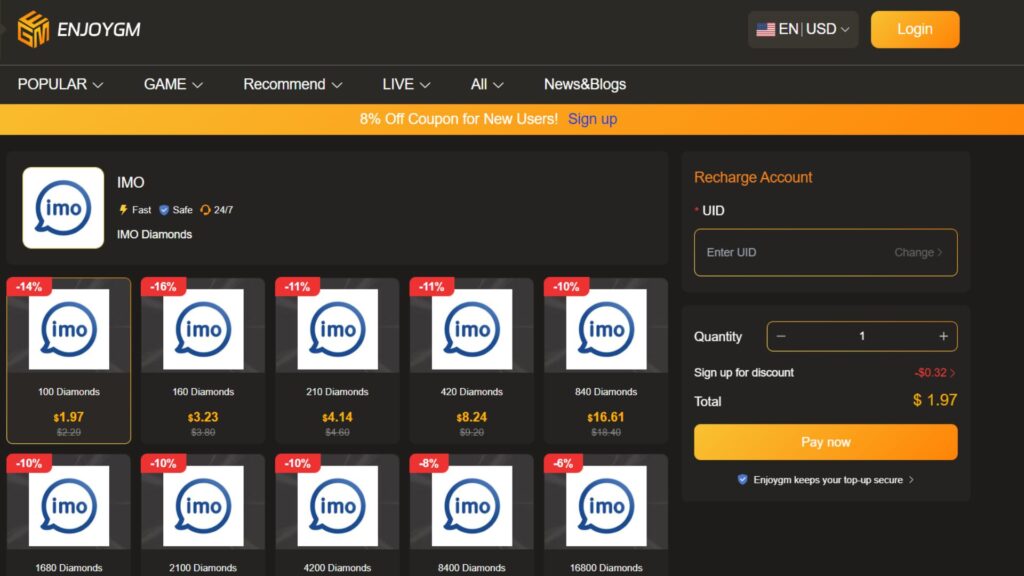Open the Sign up link in the coupon banner

[x=593, y=119]
